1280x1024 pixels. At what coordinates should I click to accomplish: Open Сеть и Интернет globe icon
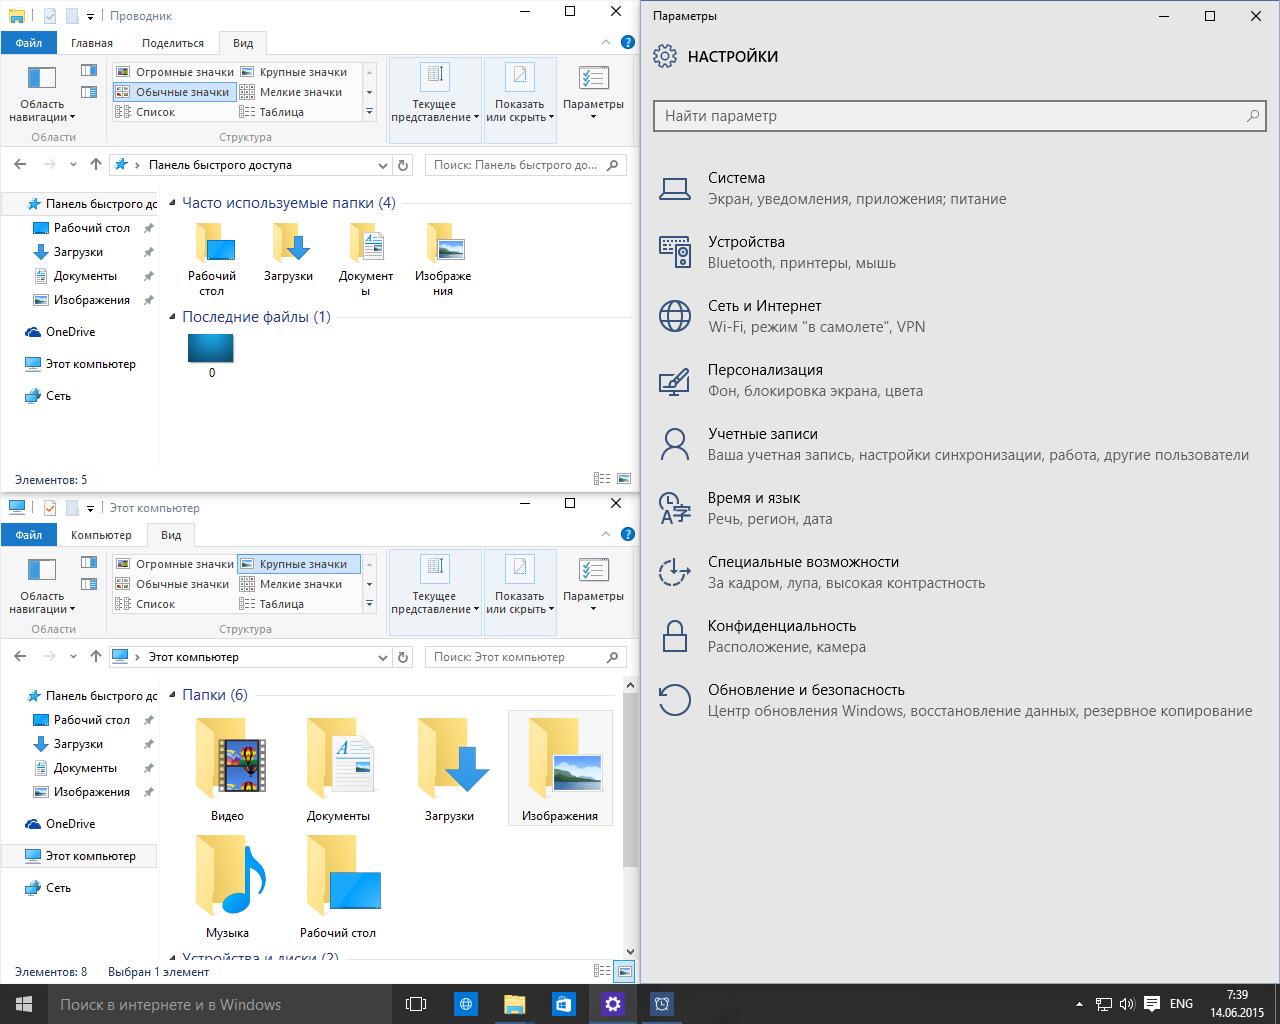click(x=675, y=316)
